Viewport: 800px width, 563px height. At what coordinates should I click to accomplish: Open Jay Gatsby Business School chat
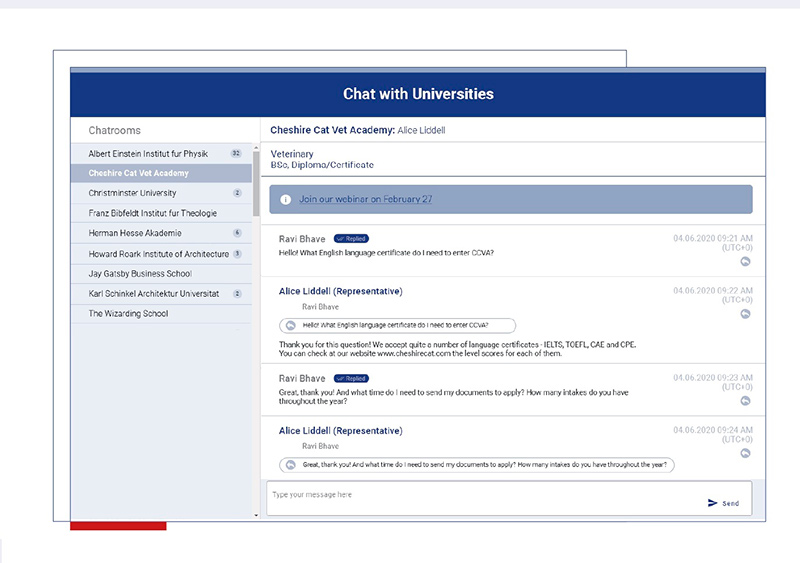click(x=140, y=274)
